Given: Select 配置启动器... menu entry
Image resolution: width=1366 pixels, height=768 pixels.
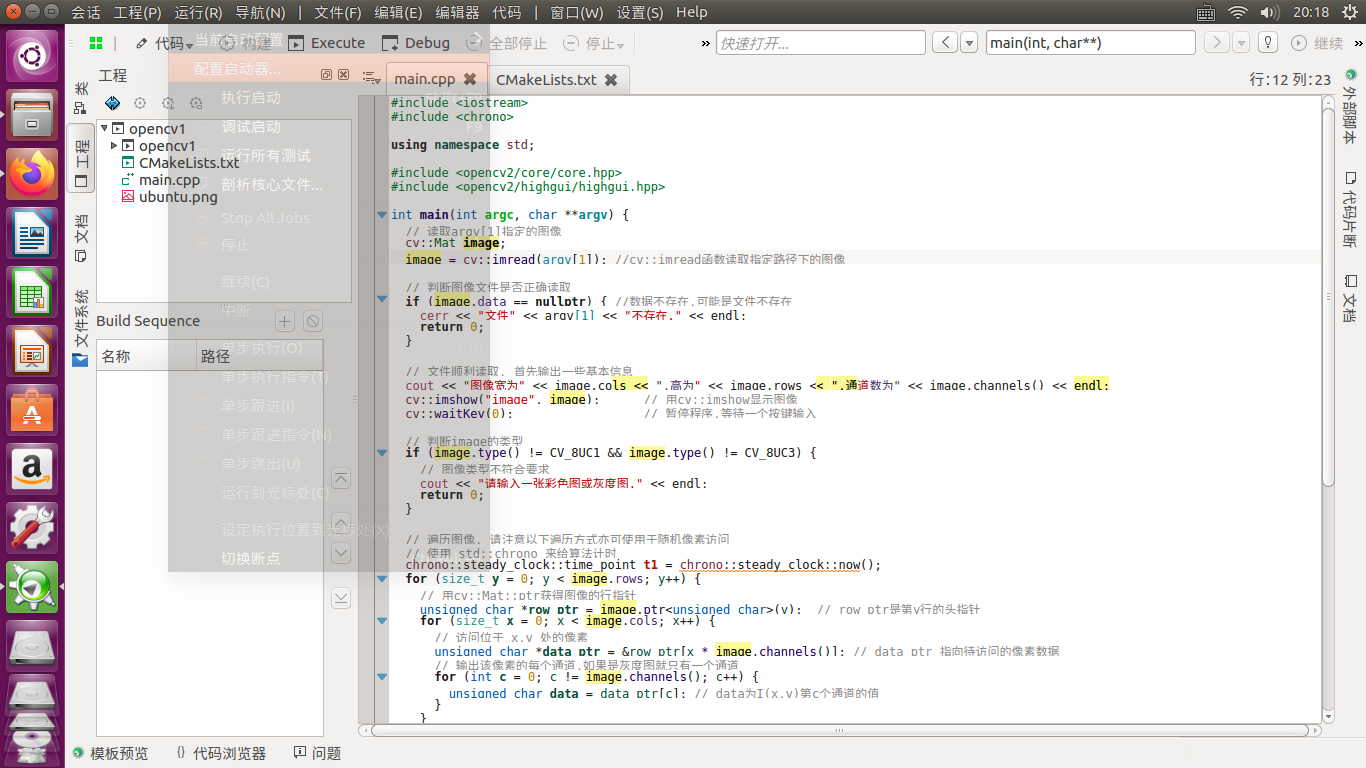Looking at the screenshot, I should click(x=237, y=69).
